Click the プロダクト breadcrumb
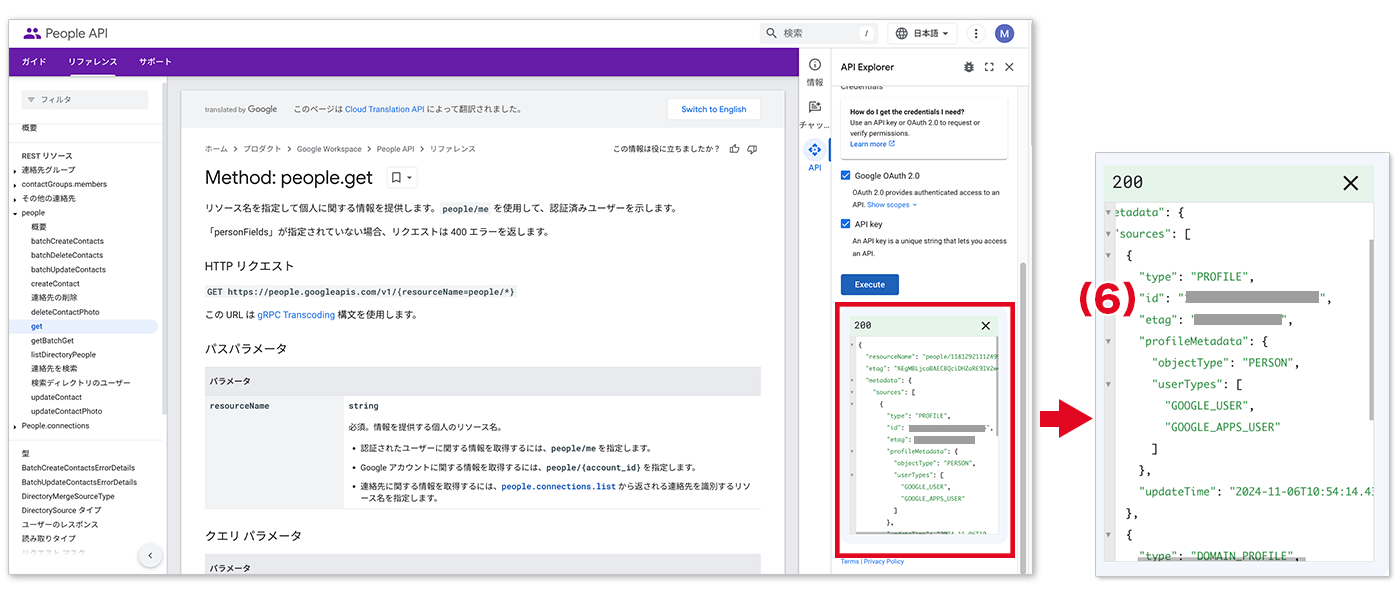 pyautogui.click(x=262, y=149)
